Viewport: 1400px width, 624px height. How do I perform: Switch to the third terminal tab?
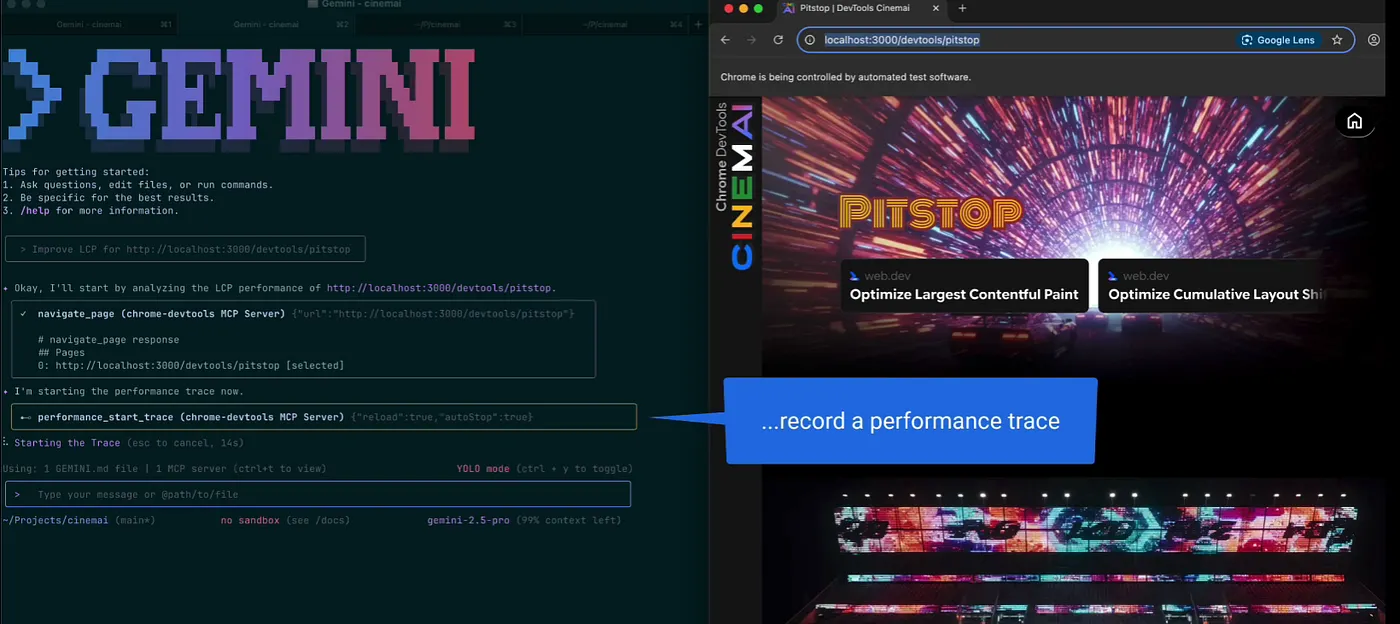430,24
